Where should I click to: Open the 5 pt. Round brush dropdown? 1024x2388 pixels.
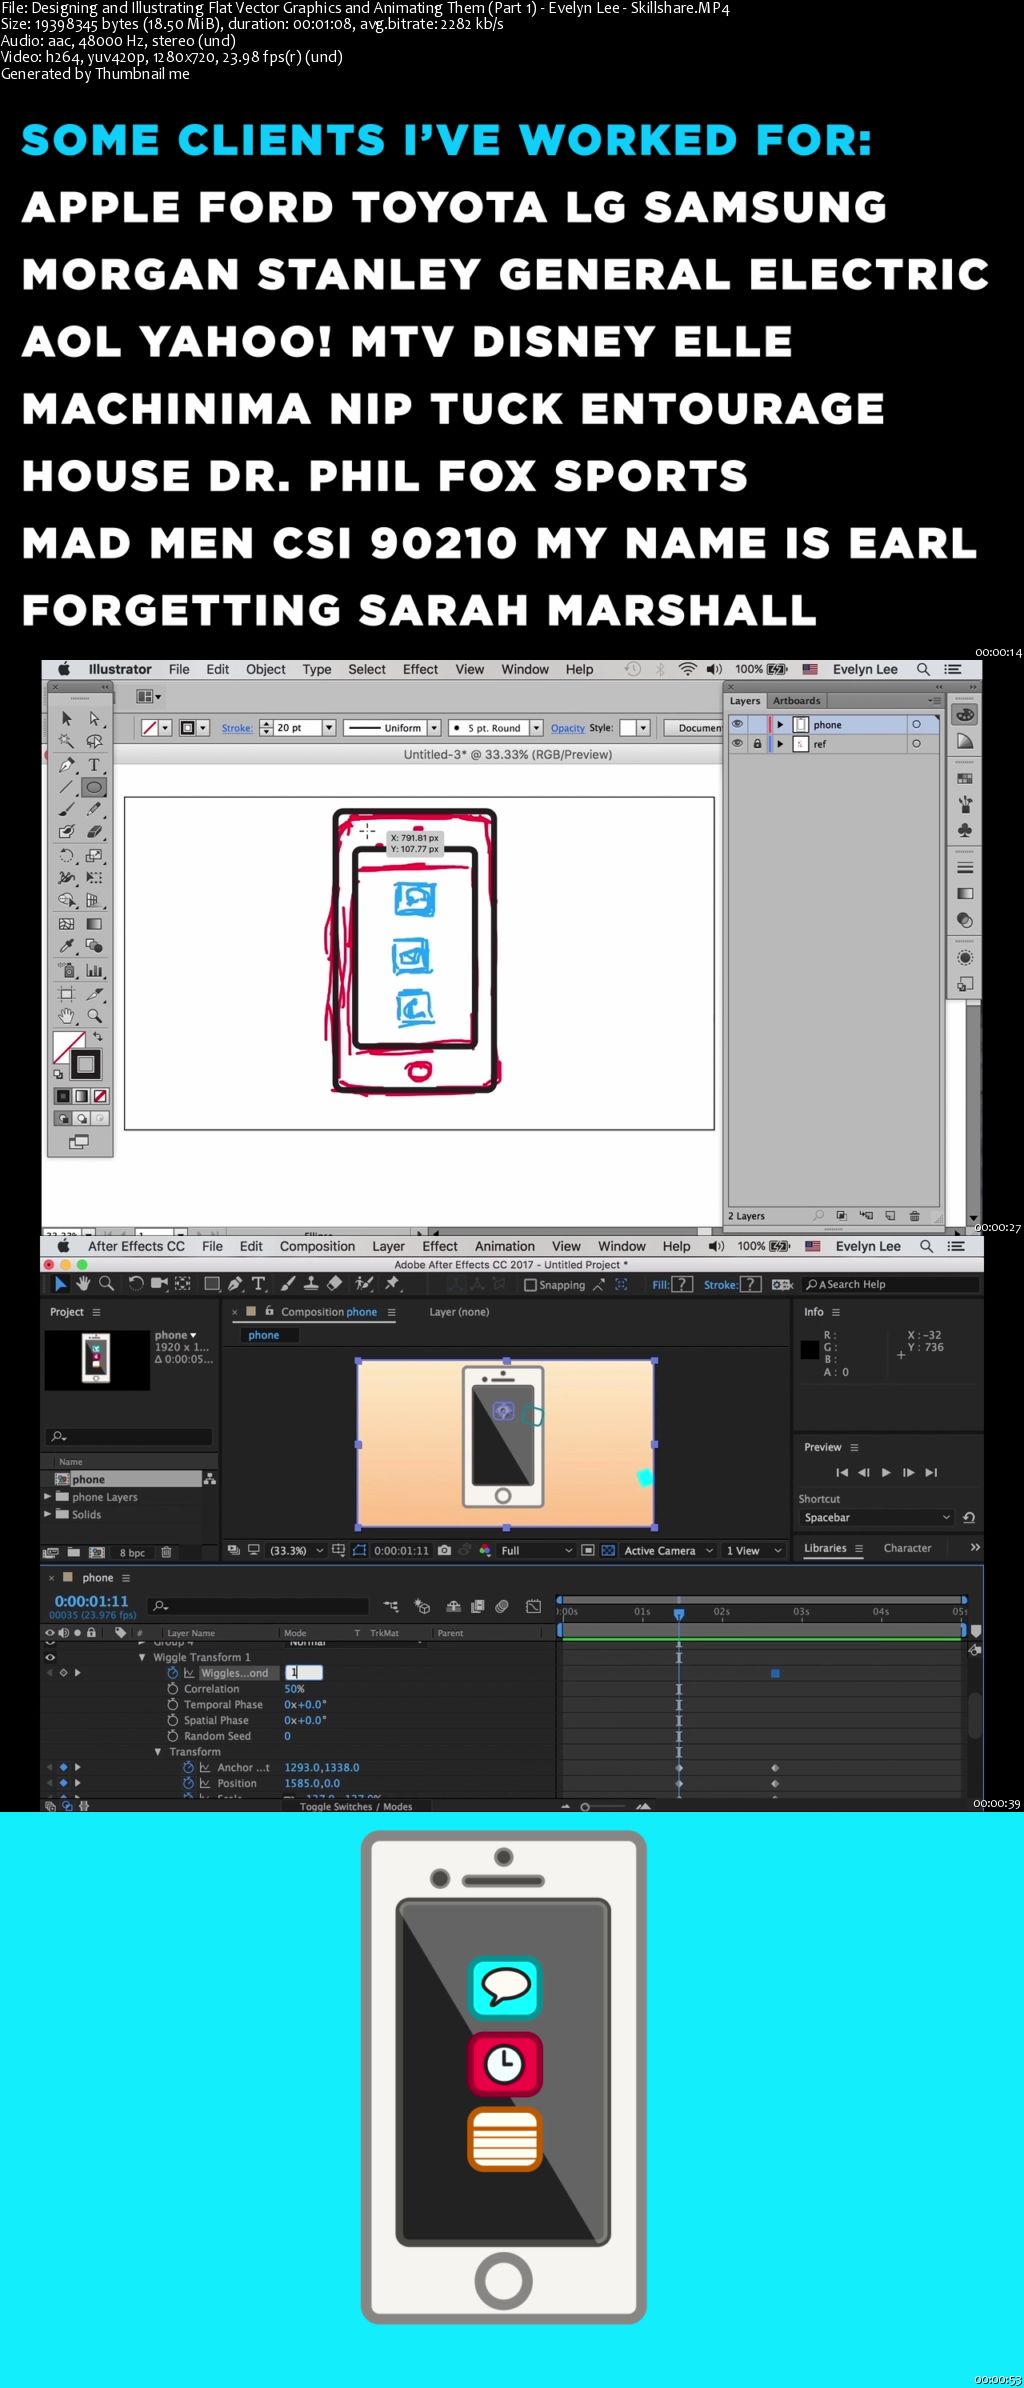536,728
